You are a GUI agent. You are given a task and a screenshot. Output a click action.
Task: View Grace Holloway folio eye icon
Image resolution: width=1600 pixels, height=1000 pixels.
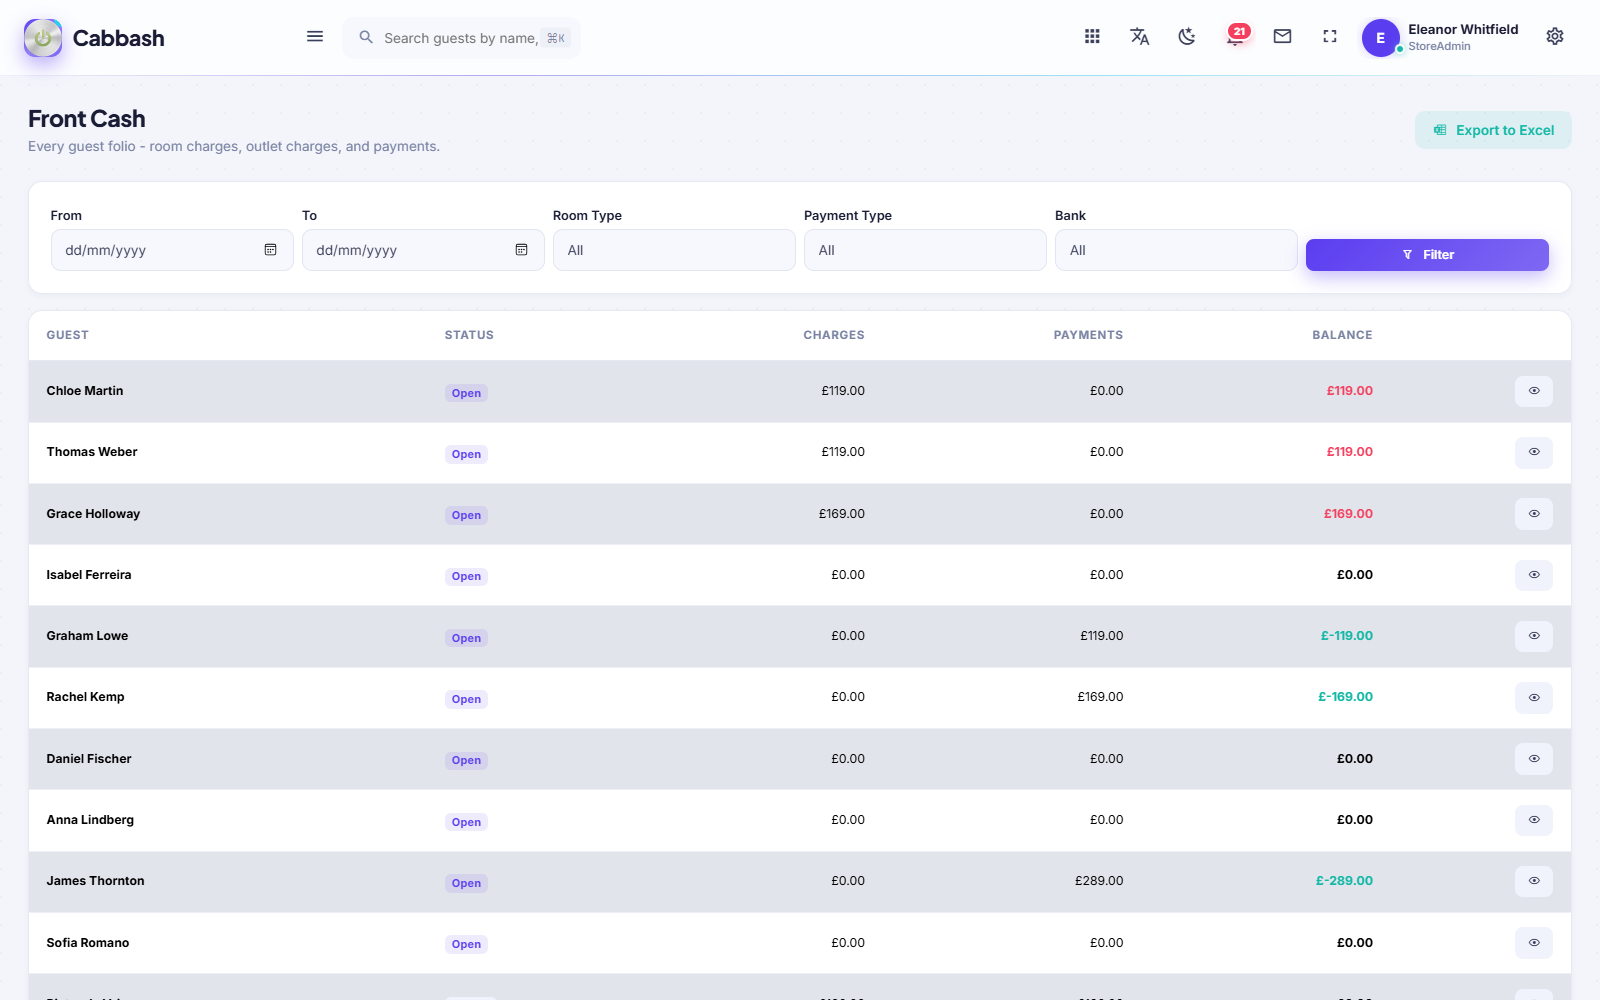tap(1534, 514)
